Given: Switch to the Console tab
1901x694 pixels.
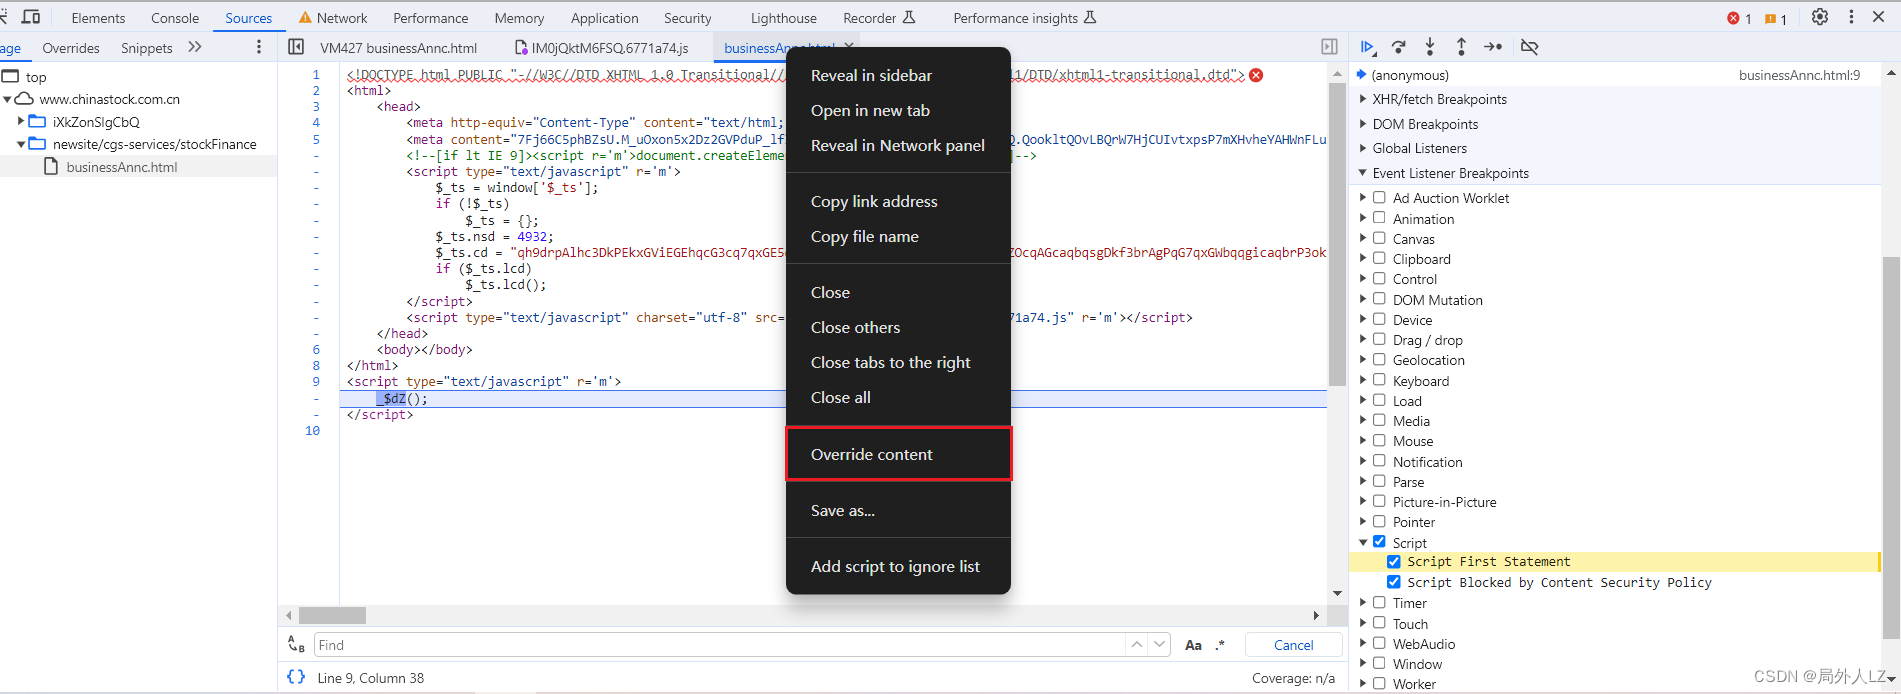Looking at the screenshot, I should (x=175, y=18).
